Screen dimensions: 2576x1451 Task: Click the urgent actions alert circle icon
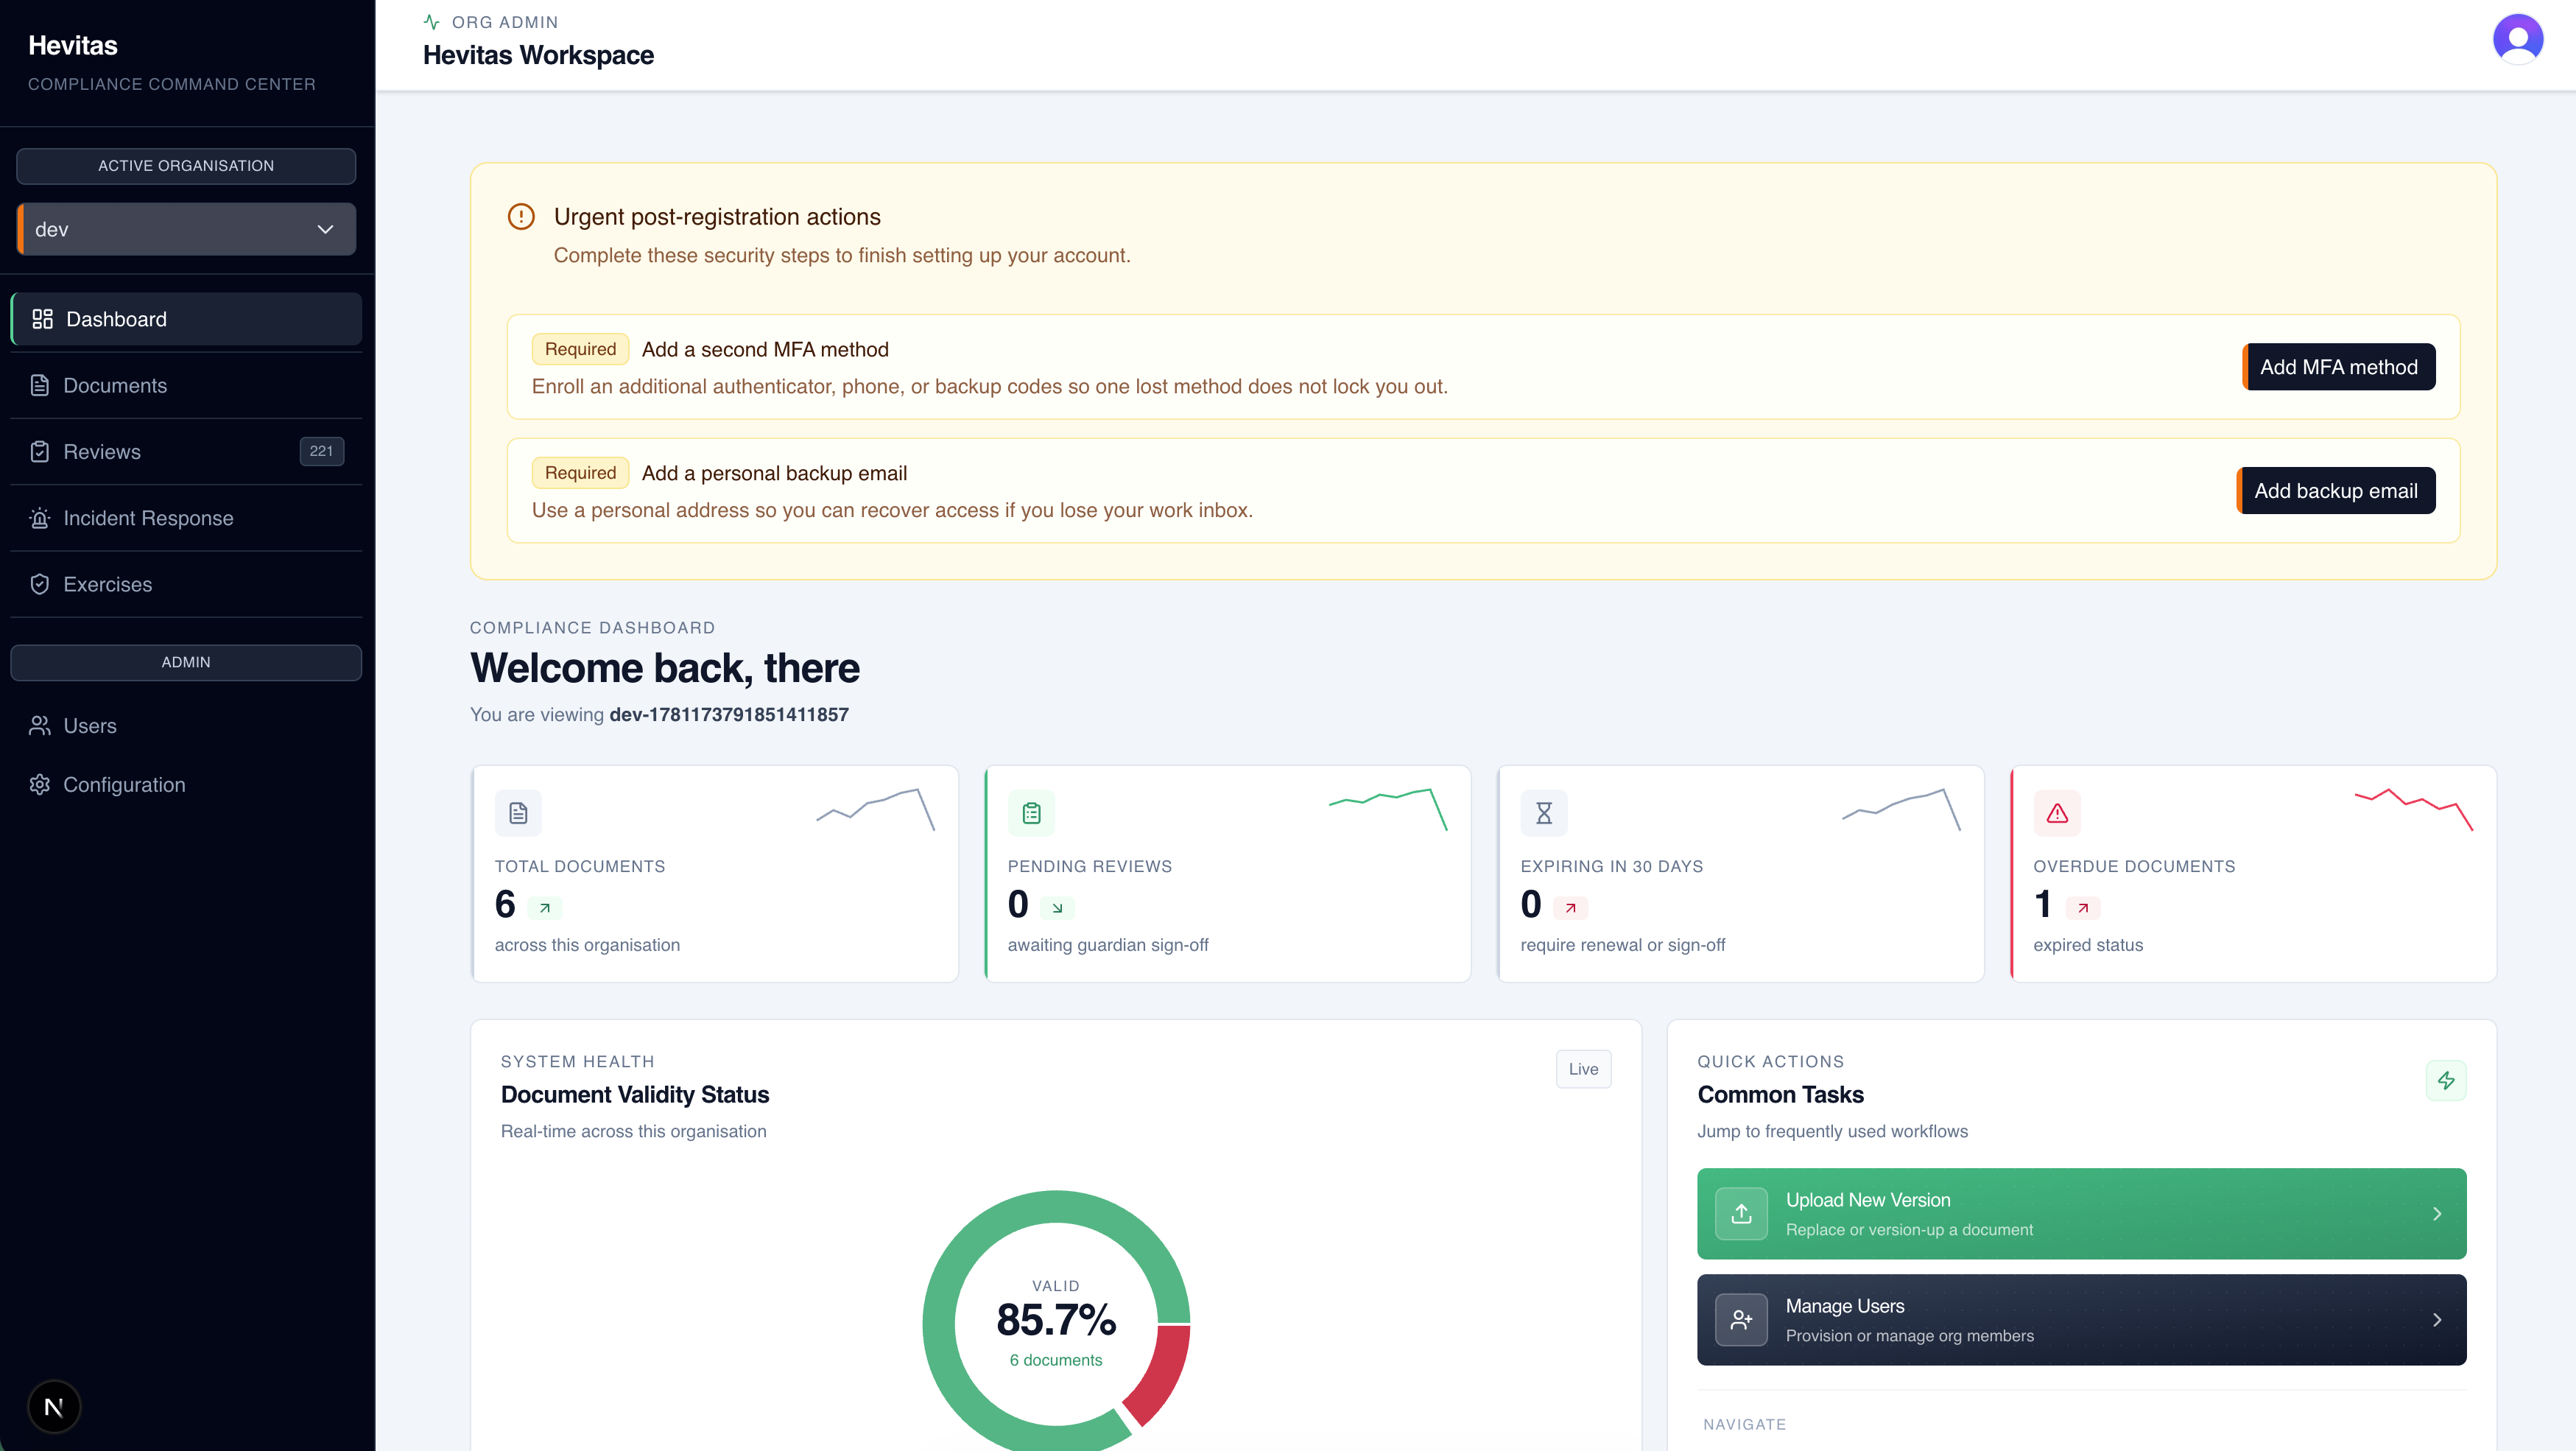tap(521, 216)
